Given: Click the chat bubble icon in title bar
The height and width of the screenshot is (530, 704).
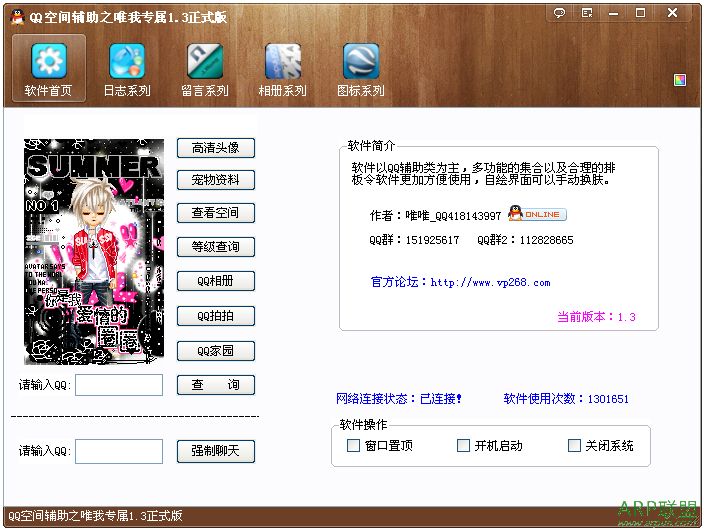Looking at the screenshot, I should pyautogui.click(x=559, y=13).
